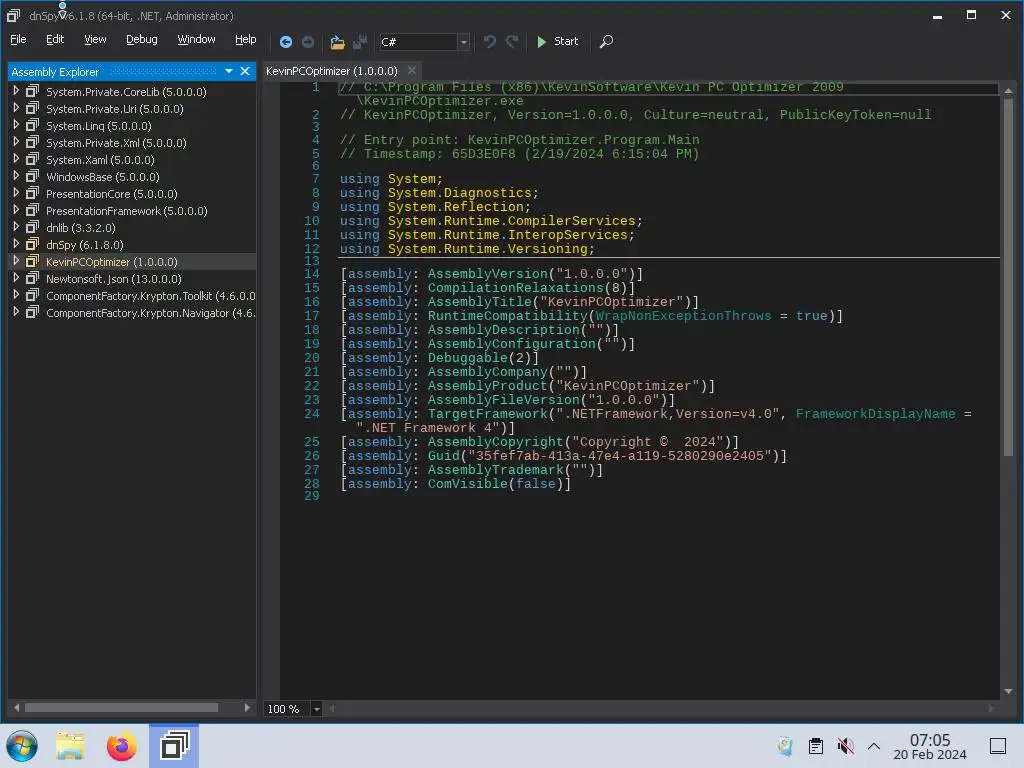Viewport: 1024px width, 768px height.
Task: Open Assembly Explorer panel options arrow
Action: (x=229, y=71)
